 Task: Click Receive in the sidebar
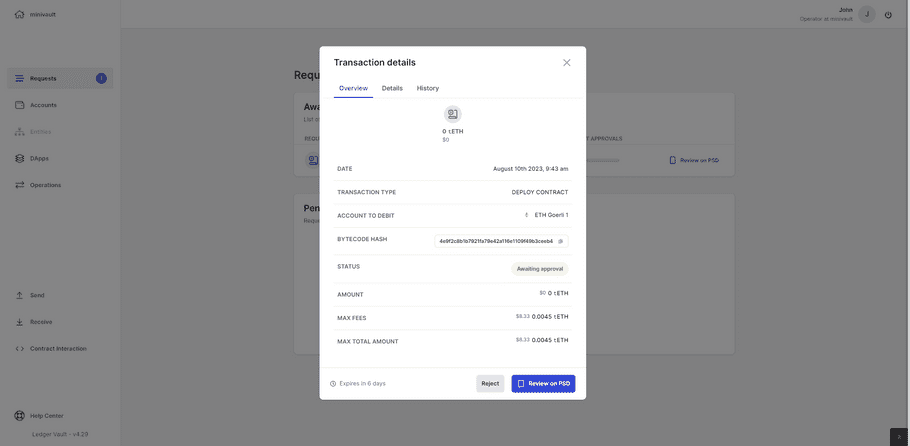point(40,322)
